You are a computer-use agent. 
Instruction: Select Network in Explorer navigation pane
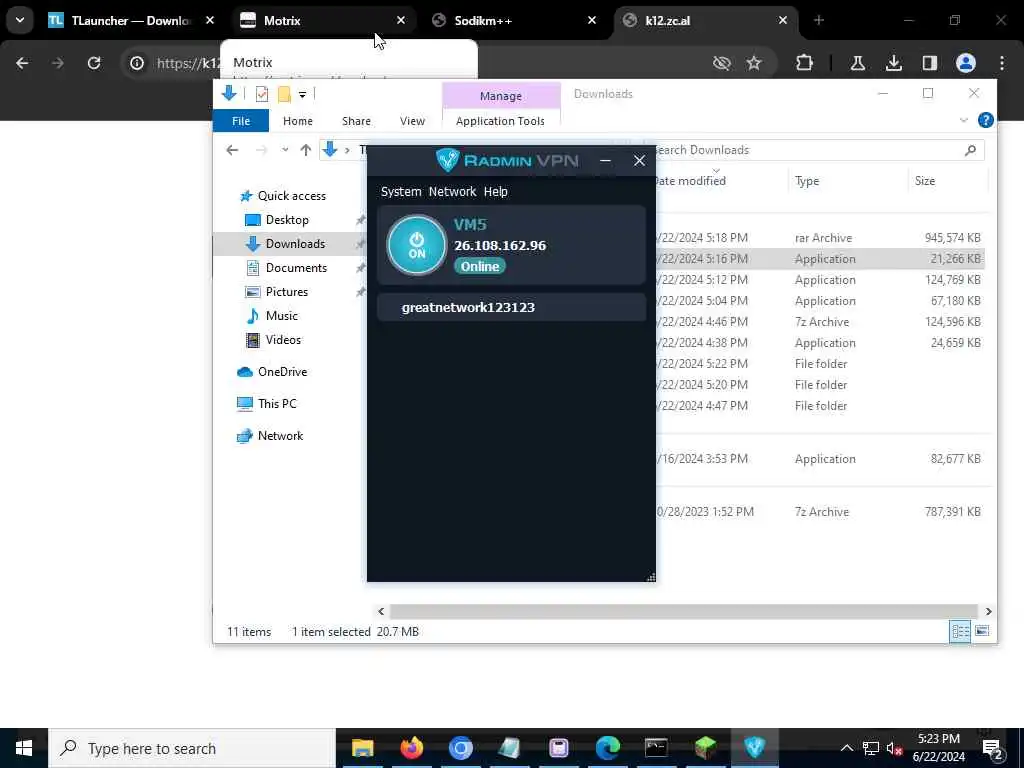270,436
